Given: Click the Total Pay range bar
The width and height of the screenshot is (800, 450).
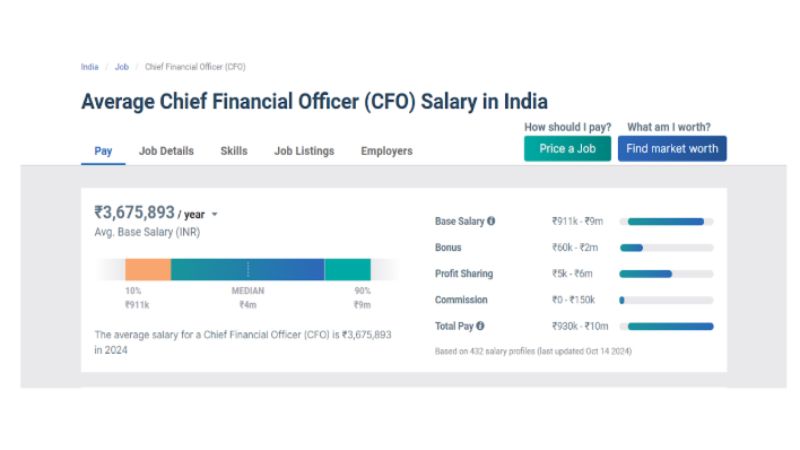Looking at the screenshot, I should tap(666, 326).
